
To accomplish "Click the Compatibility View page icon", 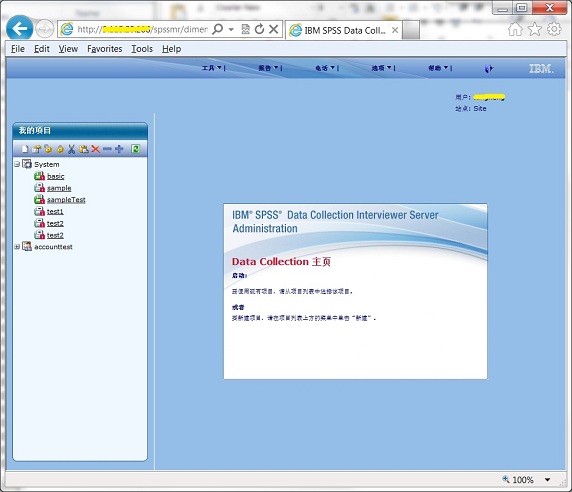I will pos(246,29).
